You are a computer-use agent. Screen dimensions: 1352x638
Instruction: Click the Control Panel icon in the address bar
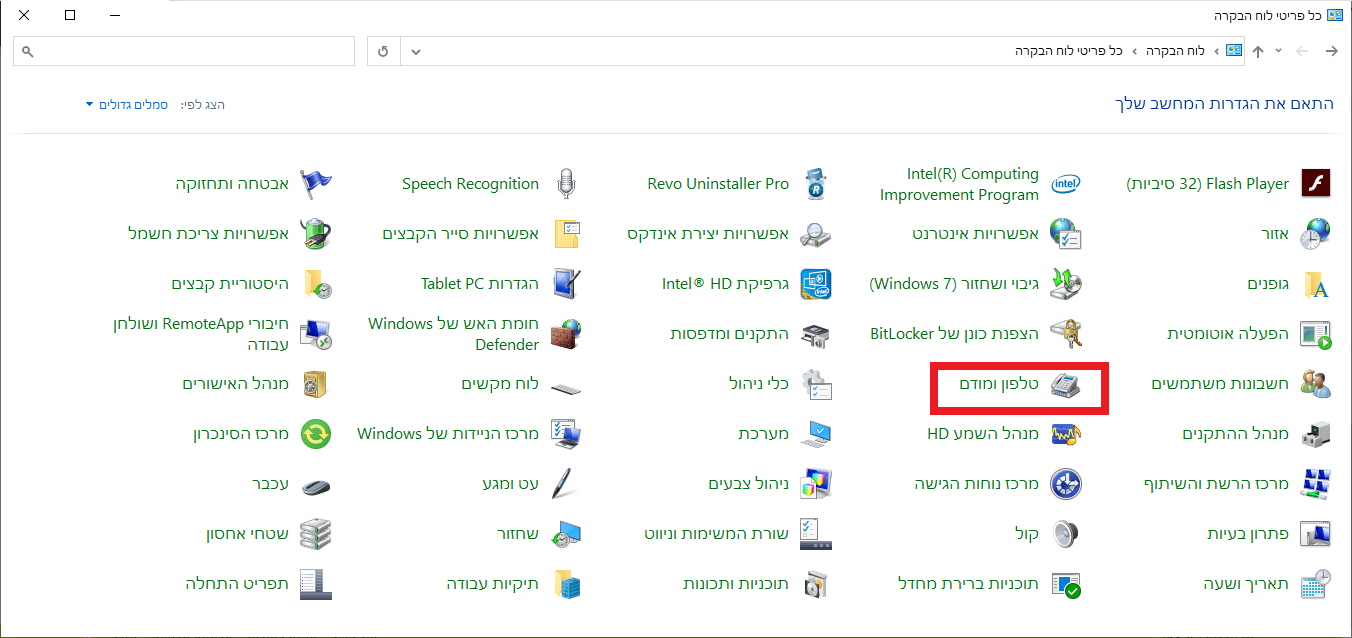pyautogui.click(x=1234, y=51)
